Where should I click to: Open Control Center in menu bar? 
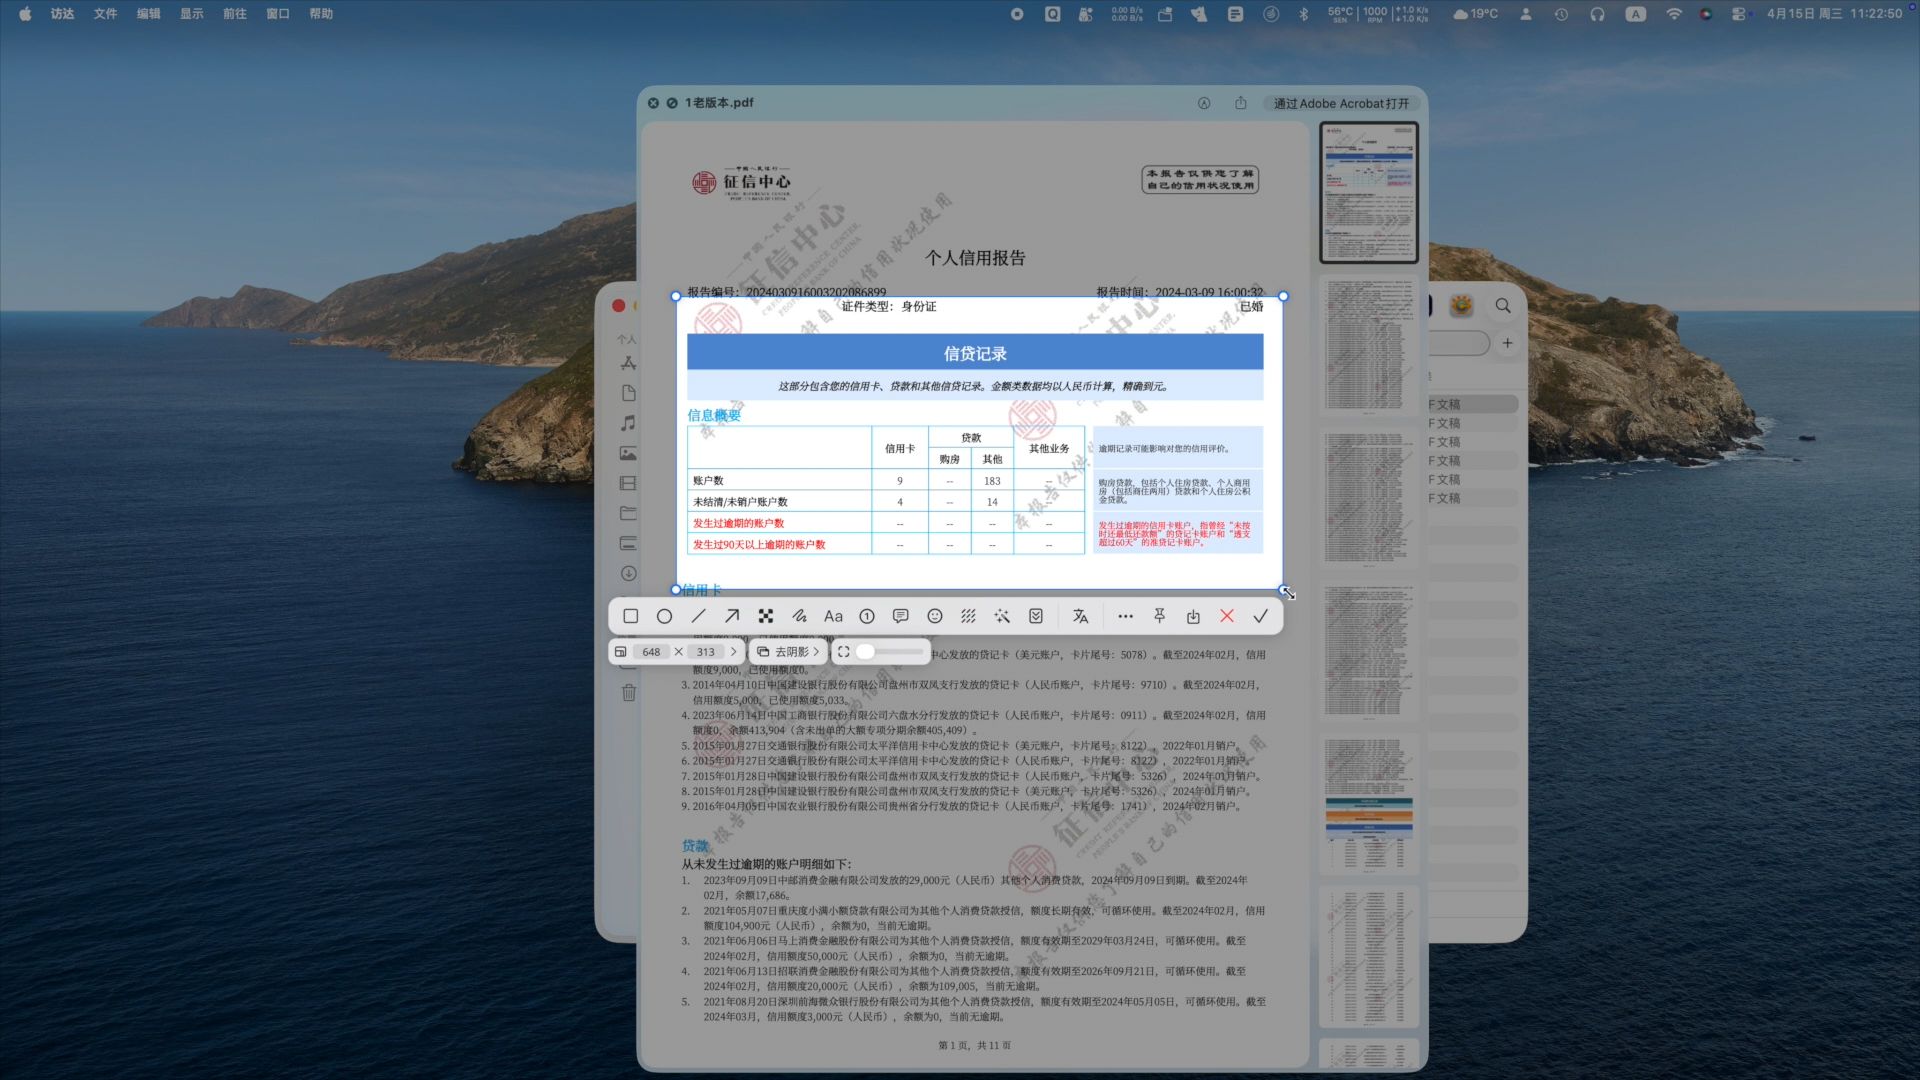[x=1739, y=14]
